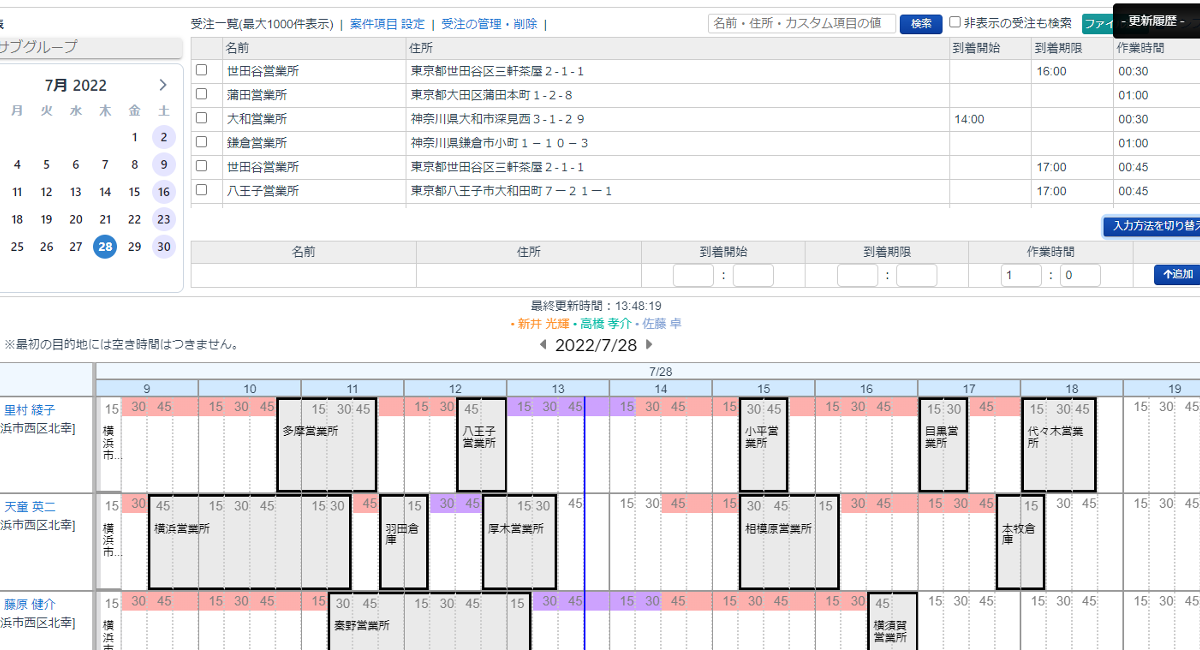Go to previous day arrow beside 2022/7/28
The height and width of the screenshot is (650, 1200).
coord(543,345)
